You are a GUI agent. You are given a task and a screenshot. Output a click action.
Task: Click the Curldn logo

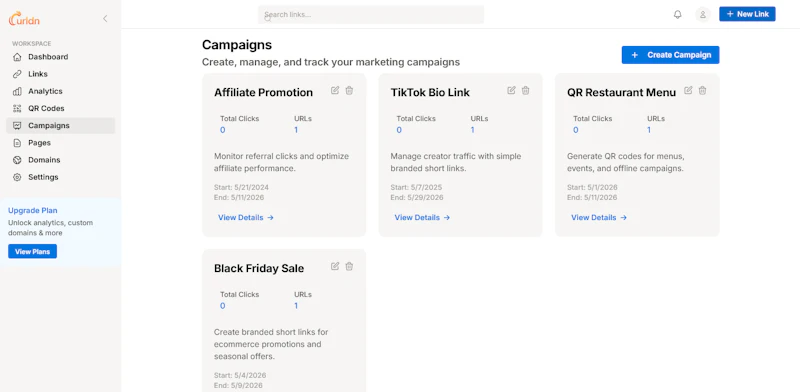click(x=24, y=19)
